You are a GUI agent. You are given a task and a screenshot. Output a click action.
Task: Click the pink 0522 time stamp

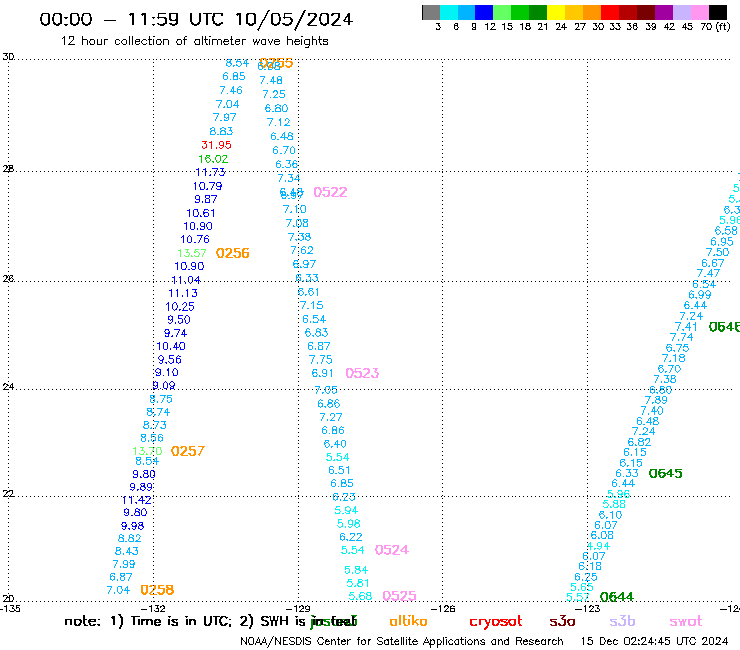click(x=330, y=192)
